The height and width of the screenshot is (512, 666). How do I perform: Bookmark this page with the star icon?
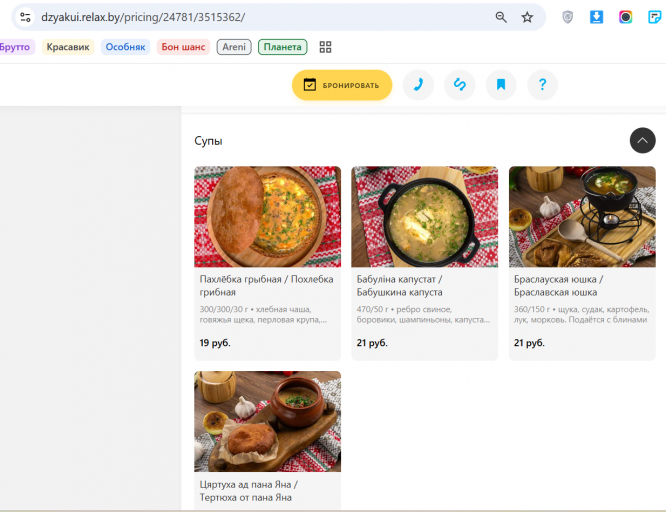tap(527, 17)
